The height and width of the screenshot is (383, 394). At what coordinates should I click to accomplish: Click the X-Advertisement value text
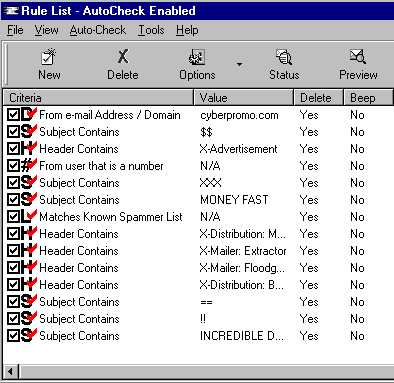[238, 149]
